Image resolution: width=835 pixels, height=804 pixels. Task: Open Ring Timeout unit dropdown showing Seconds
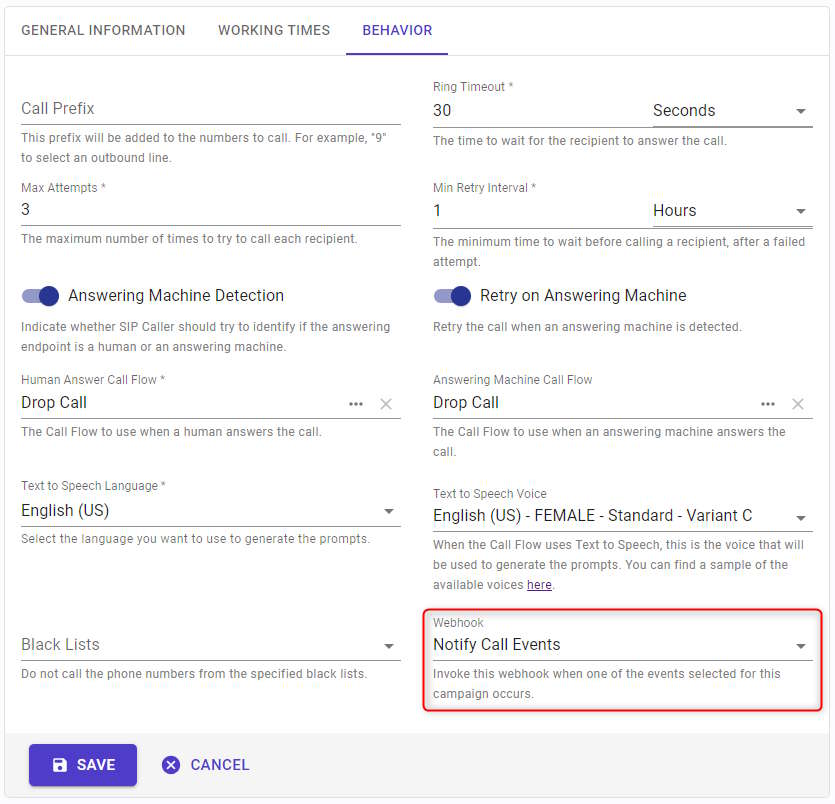pyautogui.click(x=732, y=111)
